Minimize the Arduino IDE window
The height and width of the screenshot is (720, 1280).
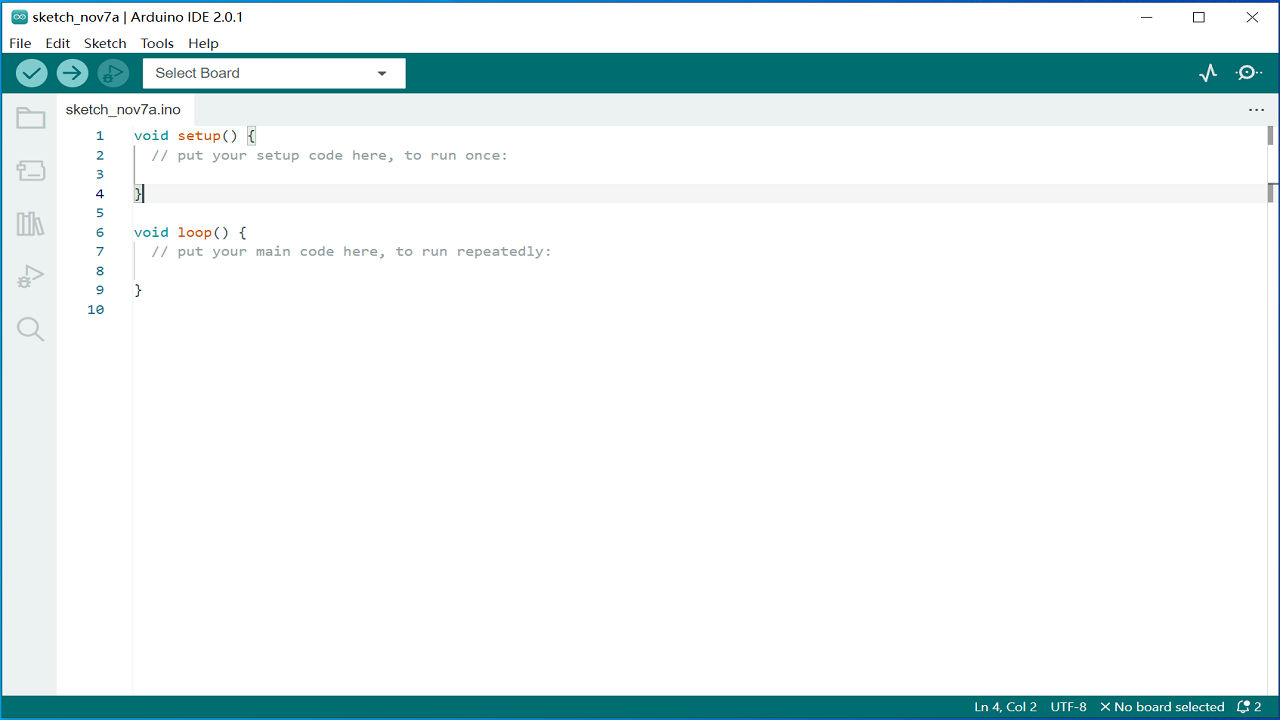click(1145, 17)
